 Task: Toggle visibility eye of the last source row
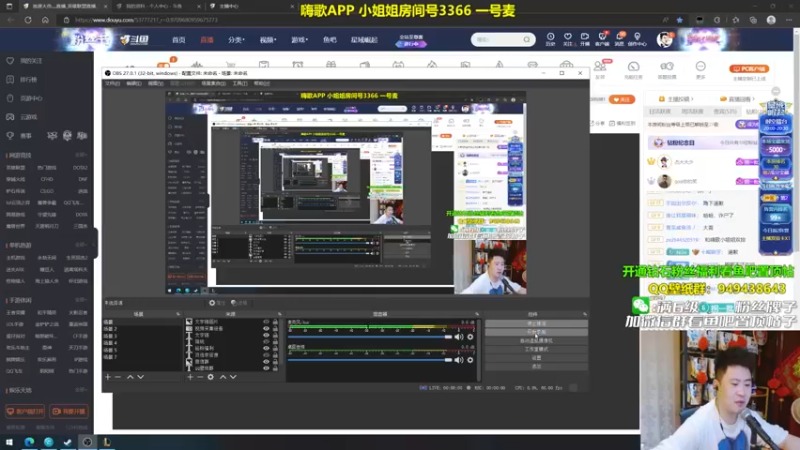[x=266, y=368]
